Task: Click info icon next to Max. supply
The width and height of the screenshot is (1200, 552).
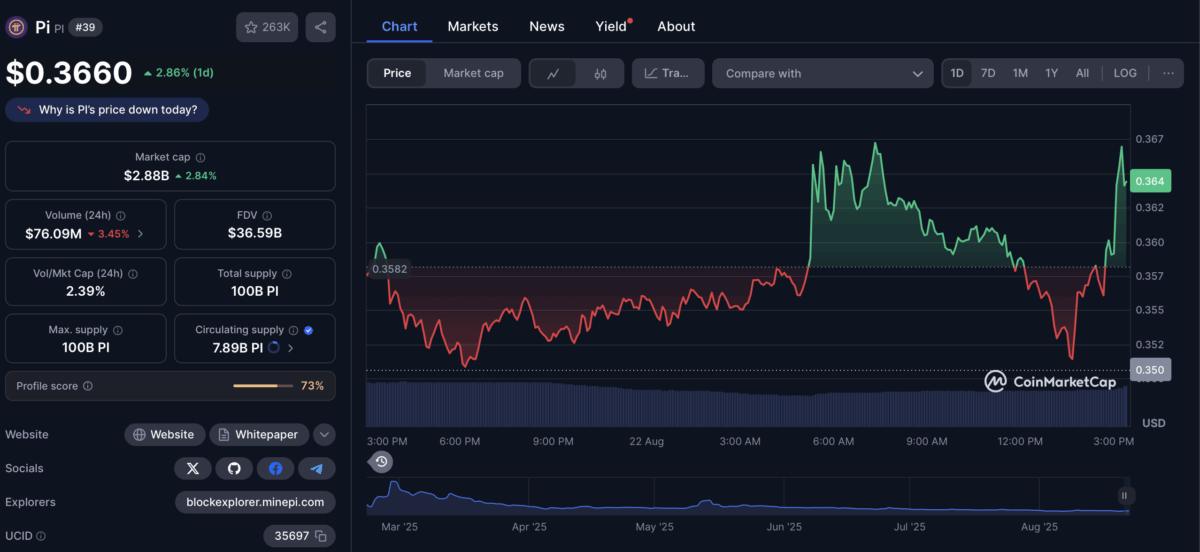Action: pyautogui.click(x=117, y=331)
